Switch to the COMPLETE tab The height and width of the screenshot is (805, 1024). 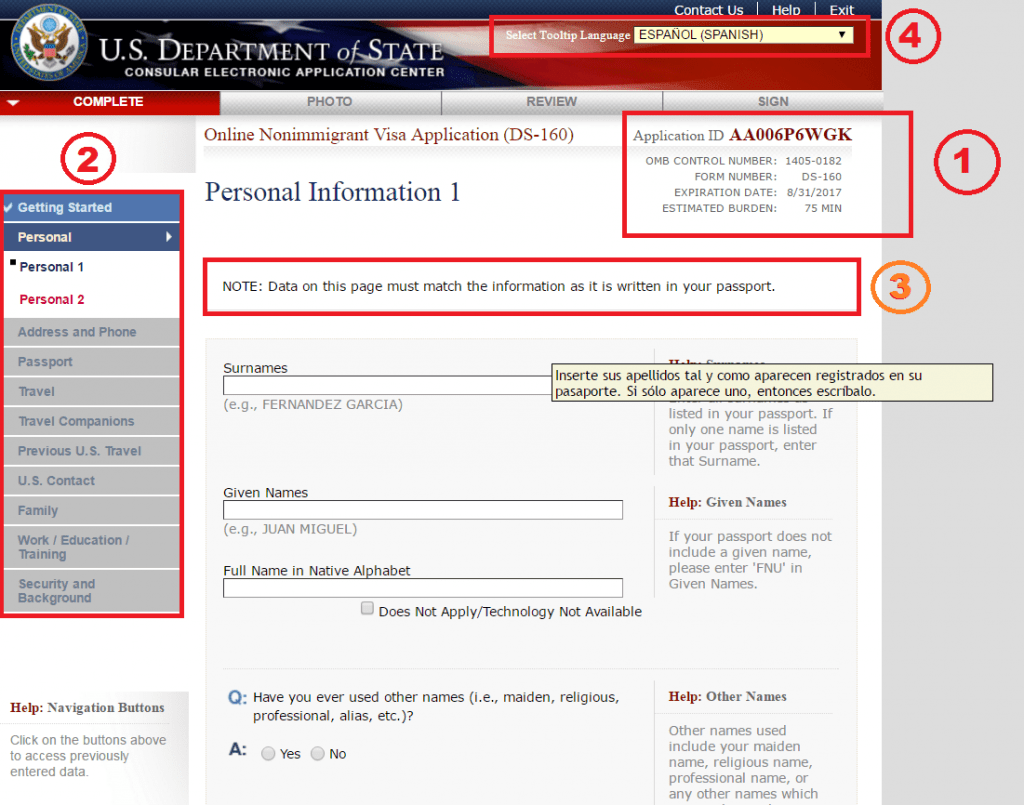pos(110,102)
